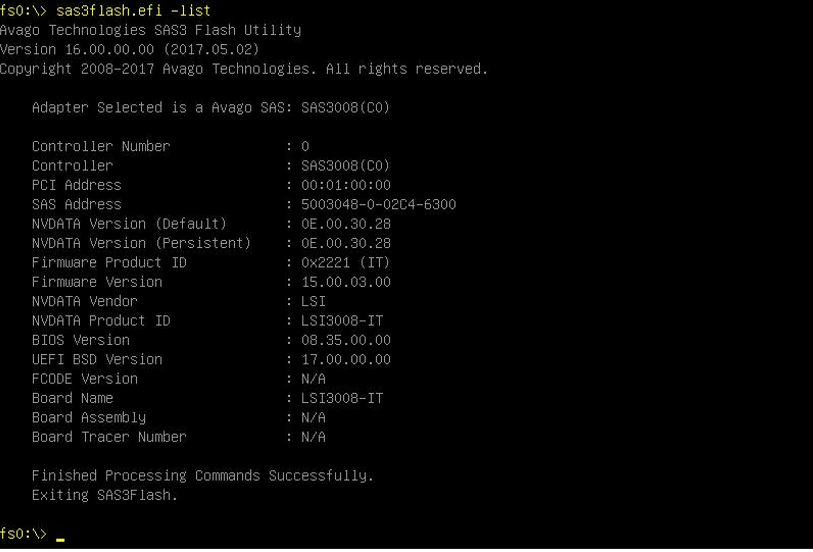The height and width of the screenshot is (552, 813).
Task: Click the UEFI BSD Version value 17.00.00.00
Action: [x=346, y=359]
